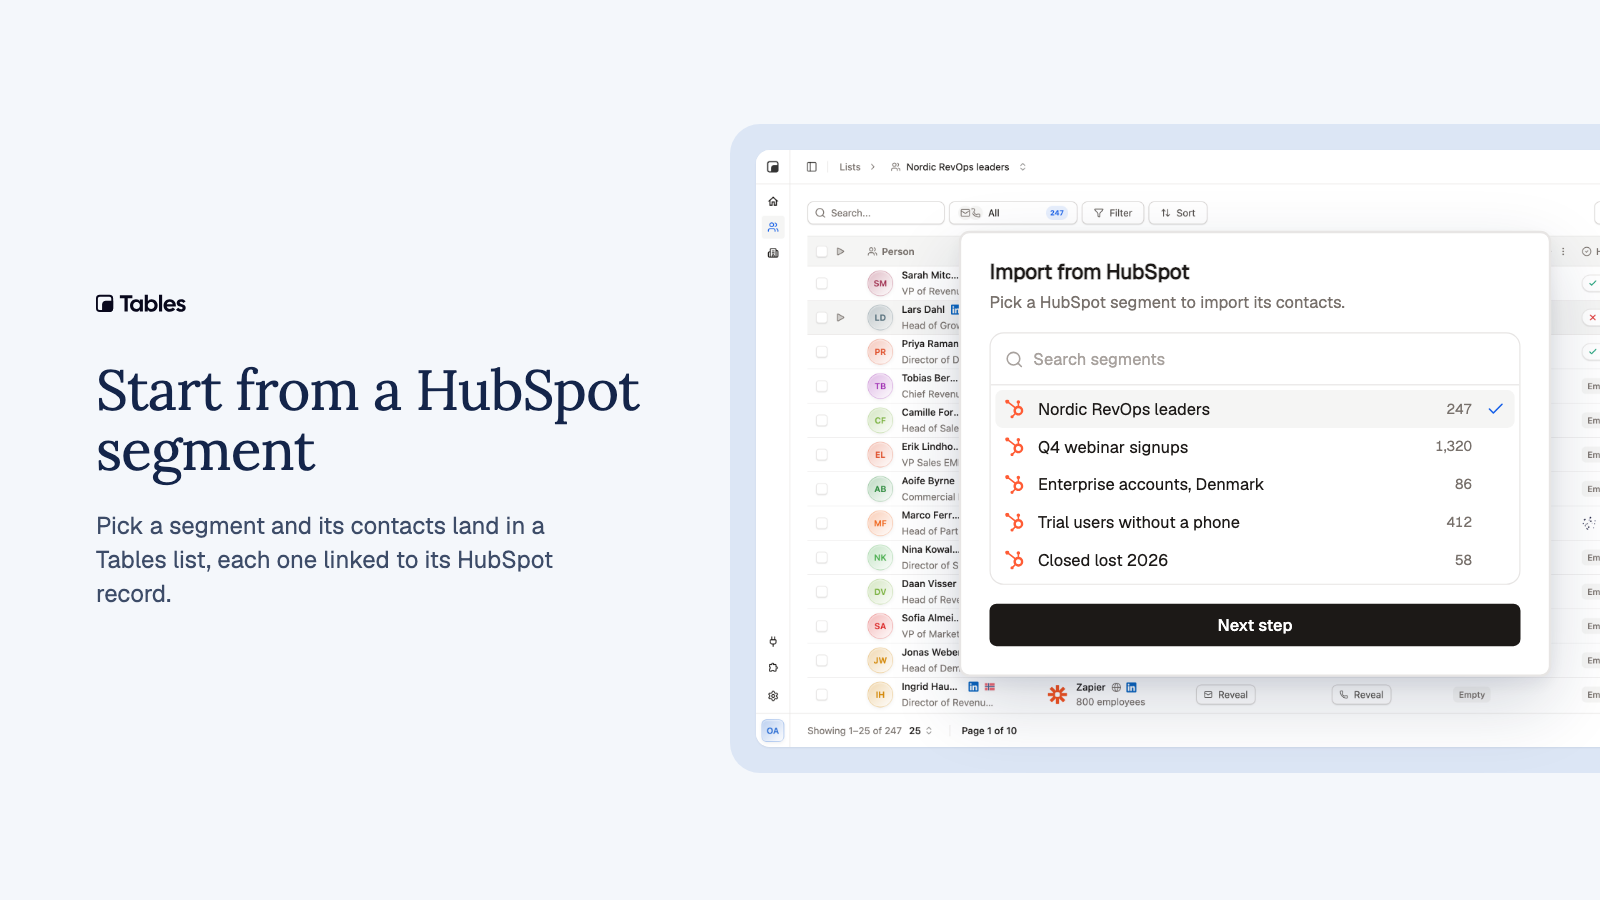The height and width of the screenshot is (900, 1600).
Task: Tick the checkbox for Erik Lindho row
Action: click(x=822, y=455)
